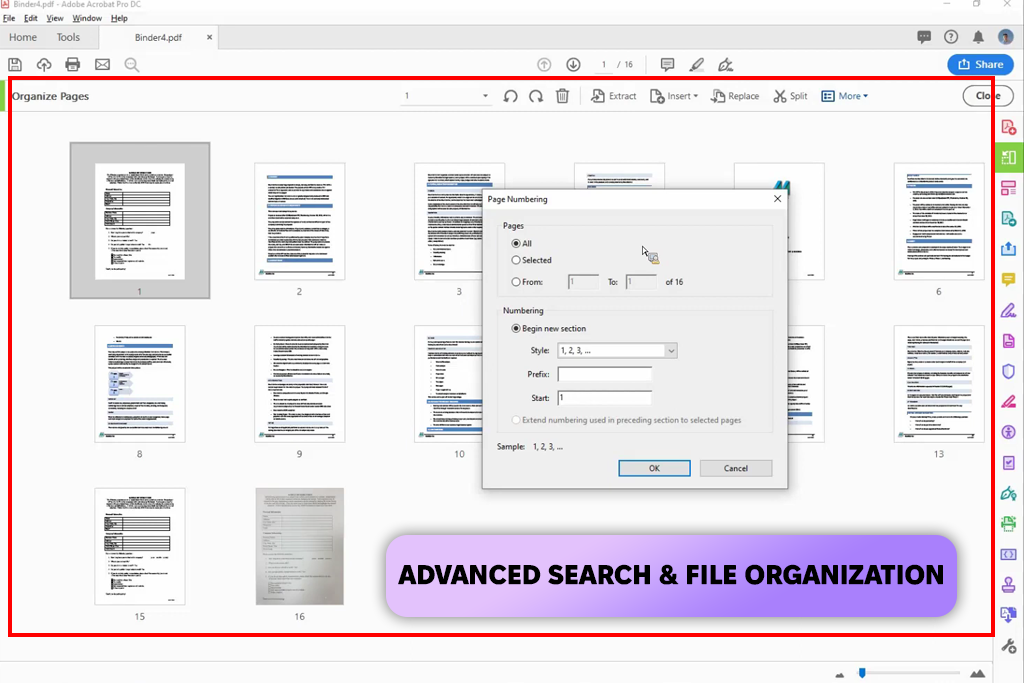Close the Page Numbering dialog with X
The image size is (1024, 683).
point(777,199)
